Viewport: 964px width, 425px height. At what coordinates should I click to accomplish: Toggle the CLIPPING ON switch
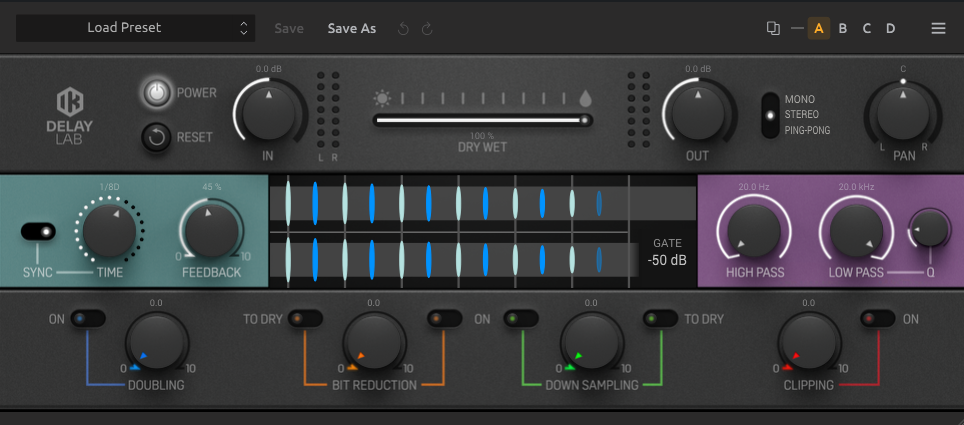point(877,319)
